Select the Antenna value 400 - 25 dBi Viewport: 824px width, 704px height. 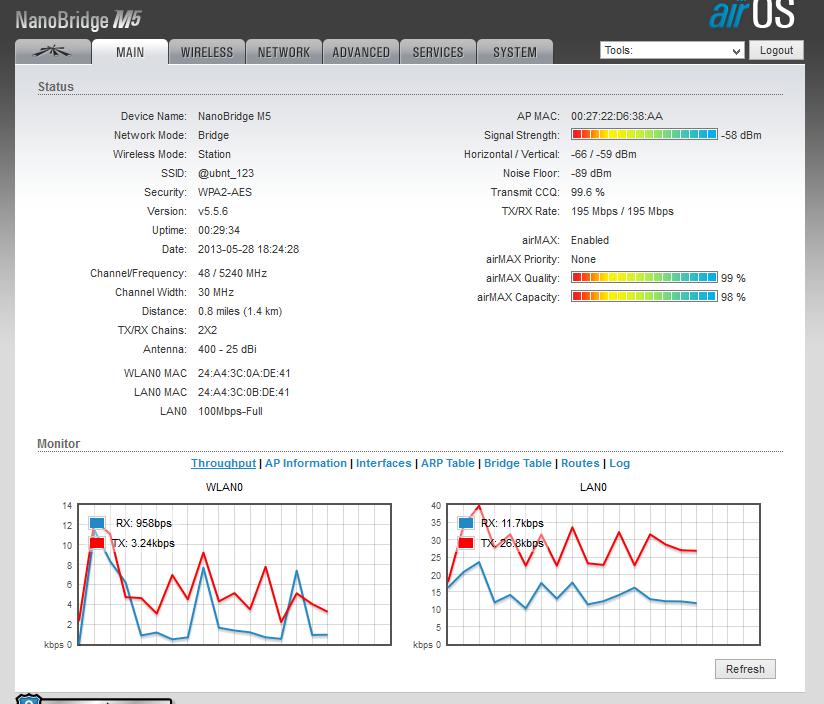[x=227, y=349]
